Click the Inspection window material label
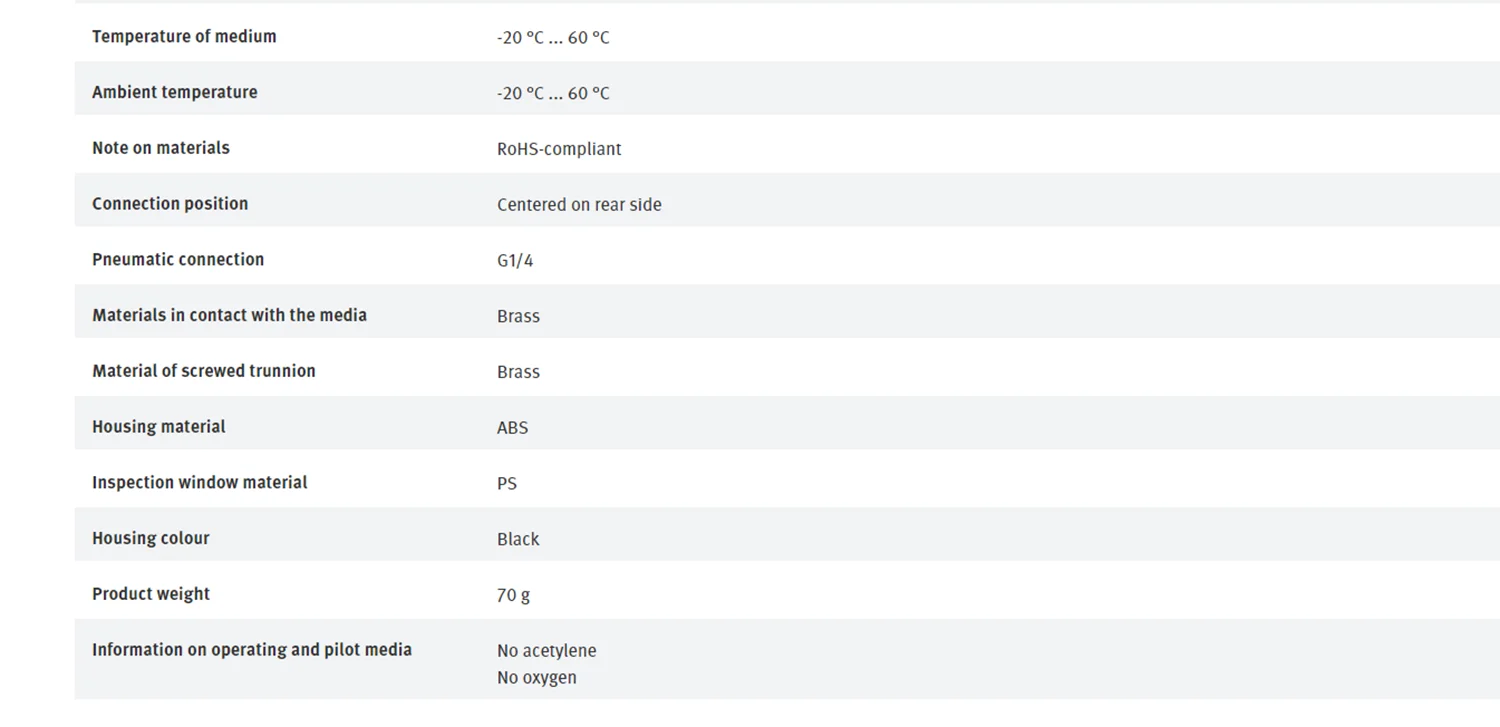1500x727 pixels. [x=200, y=482]
